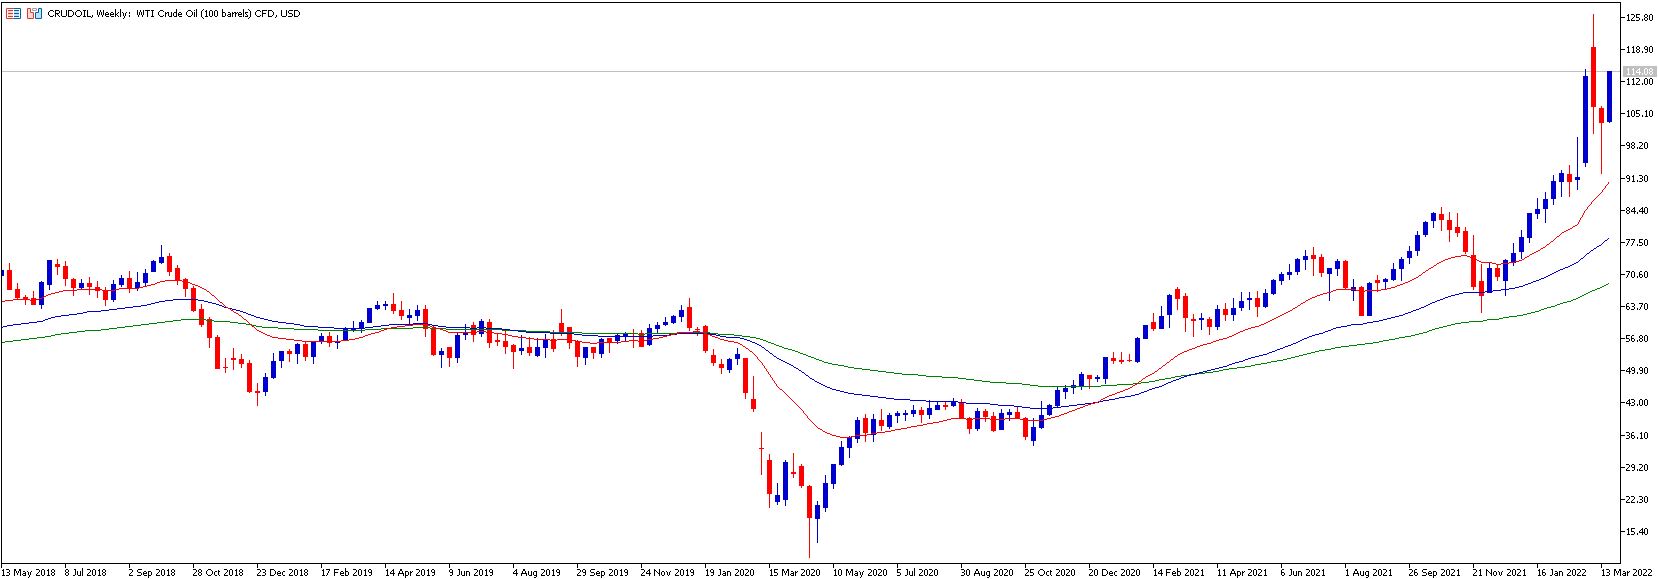Select the tall red candle peaking near 125.80
Screen dimensions: 1658x579
pyautogui.click(x=1593, y=76)
